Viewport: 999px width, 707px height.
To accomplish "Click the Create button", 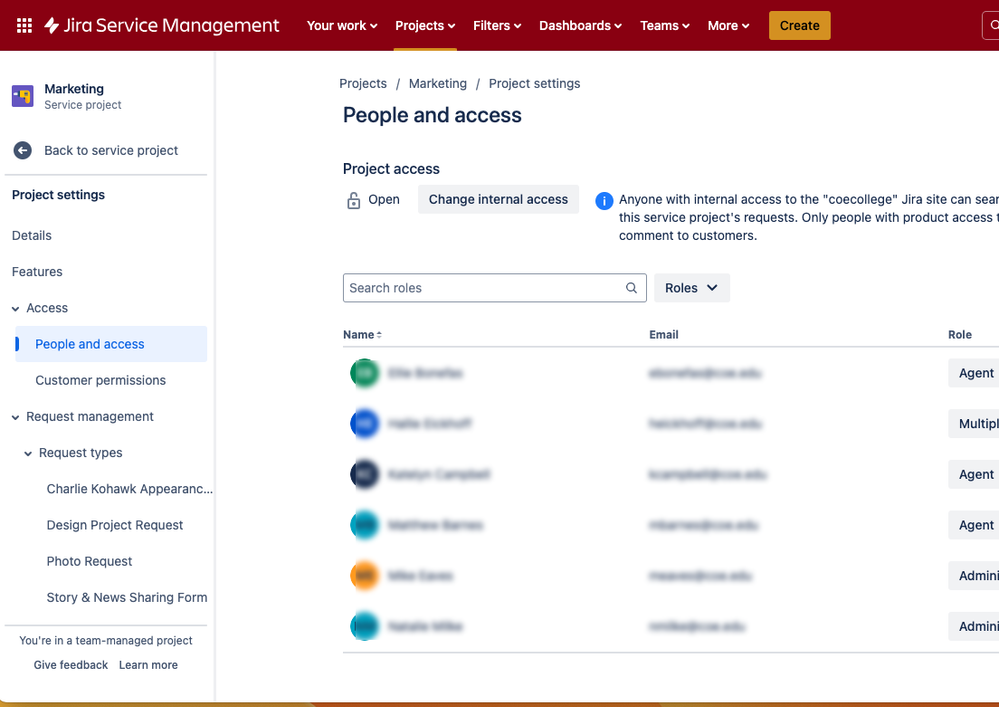I will click(800, 25).
